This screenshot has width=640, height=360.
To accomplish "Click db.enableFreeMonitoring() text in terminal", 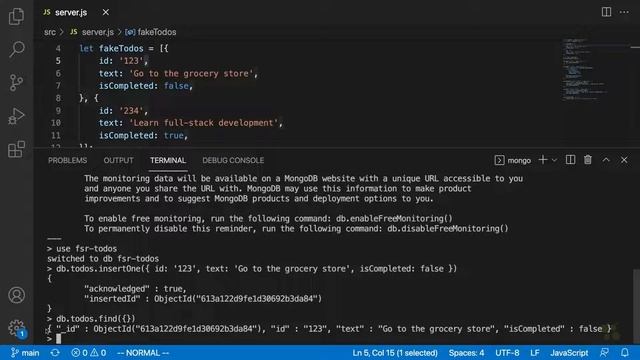I will click(x=394, y=218).
